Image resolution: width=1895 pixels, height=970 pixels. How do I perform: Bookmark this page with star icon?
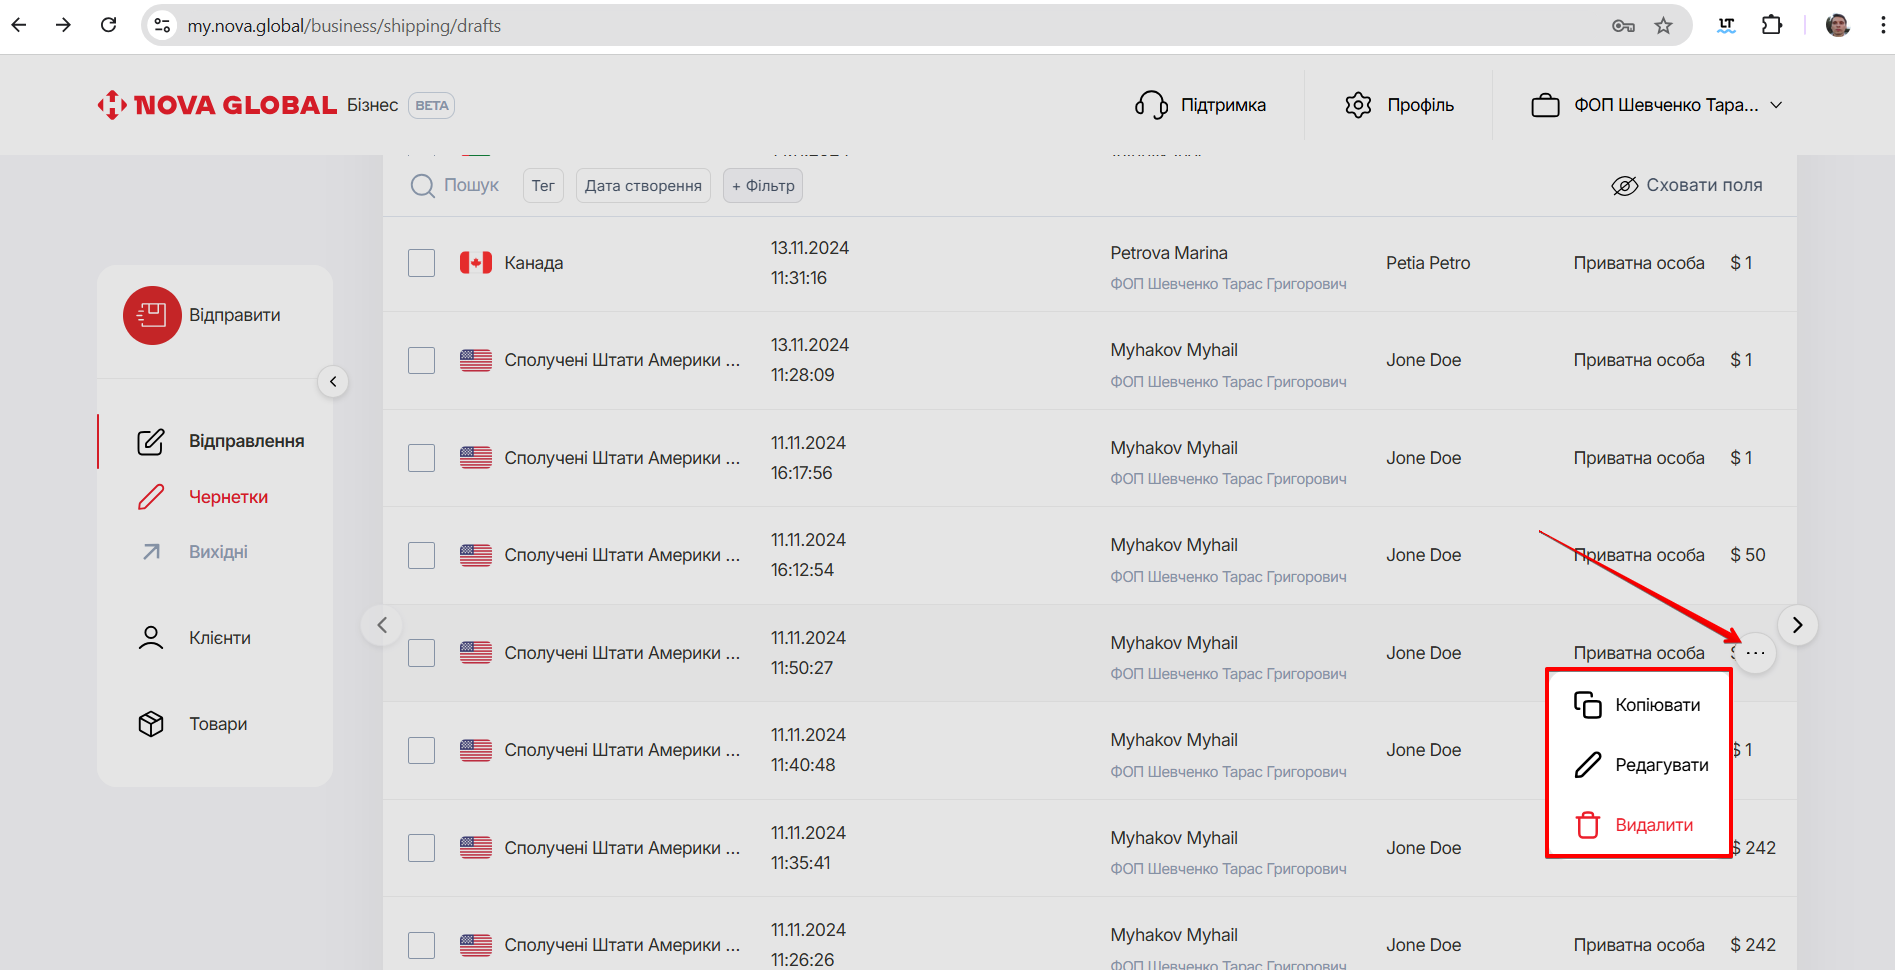[1663, 26]
